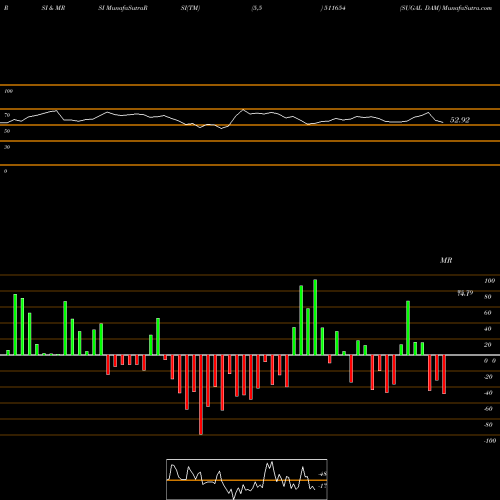Viewport: 500px width, 500px height.
Task: Click the RSI panel 0 axis label
Action: coord(5,171)
